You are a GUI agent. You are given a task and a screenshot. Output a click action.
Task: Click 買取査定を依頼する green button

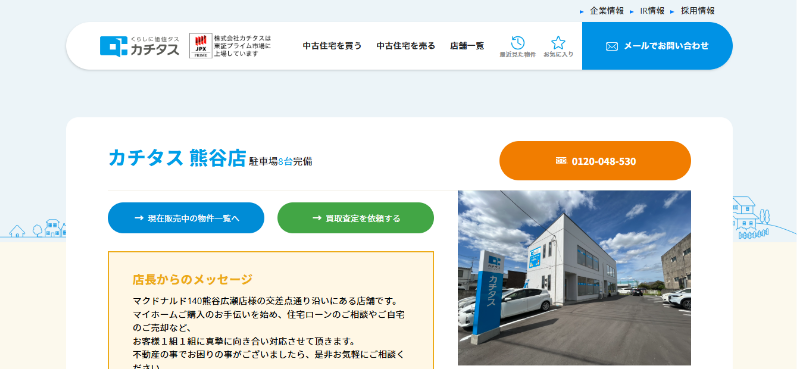coord(356,218)
